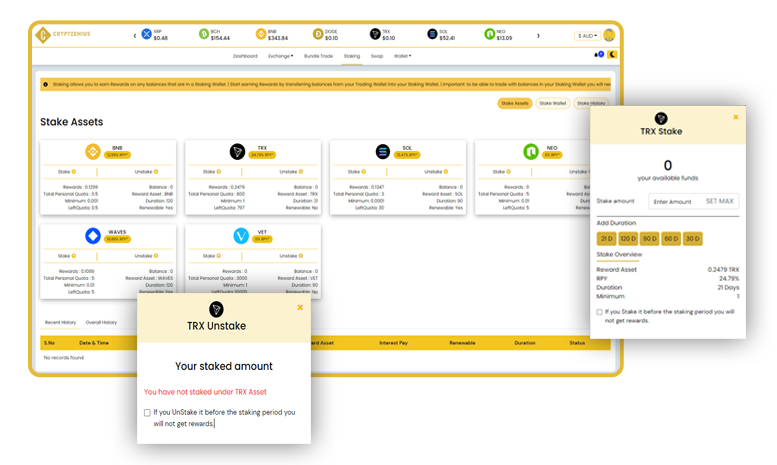Select the 120 D duration button
The width and height of the screenshot is (777, 465).
tap(630, 238)
